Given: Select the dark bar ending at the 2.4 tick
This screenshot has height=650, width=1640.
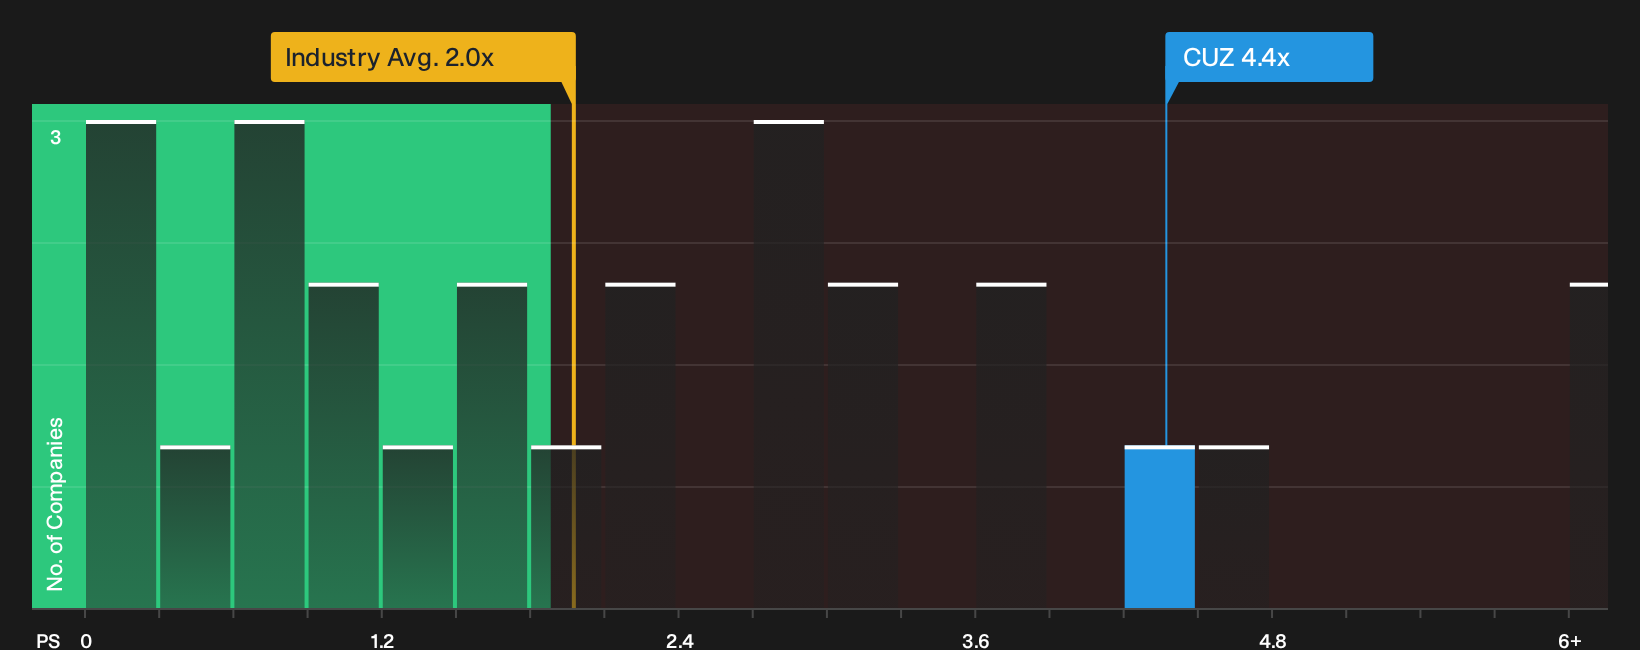Looking at the screenshot, I should click(640, 446).
